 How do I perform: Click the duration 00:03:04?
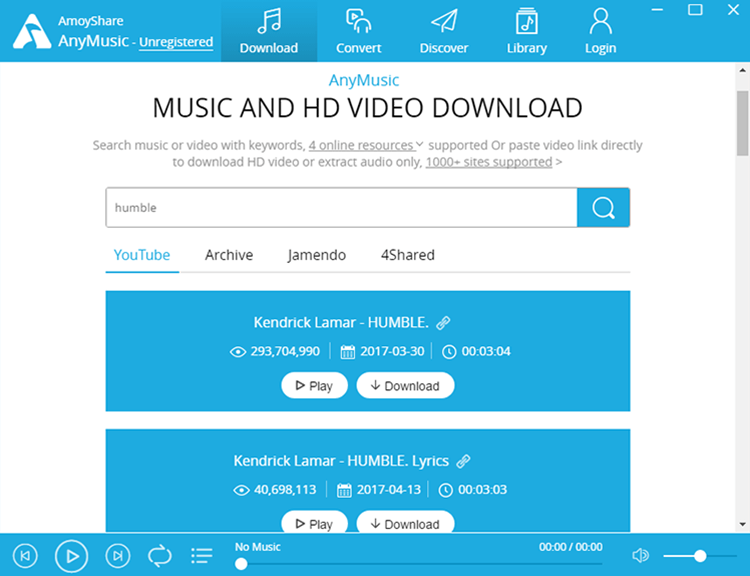486,352
